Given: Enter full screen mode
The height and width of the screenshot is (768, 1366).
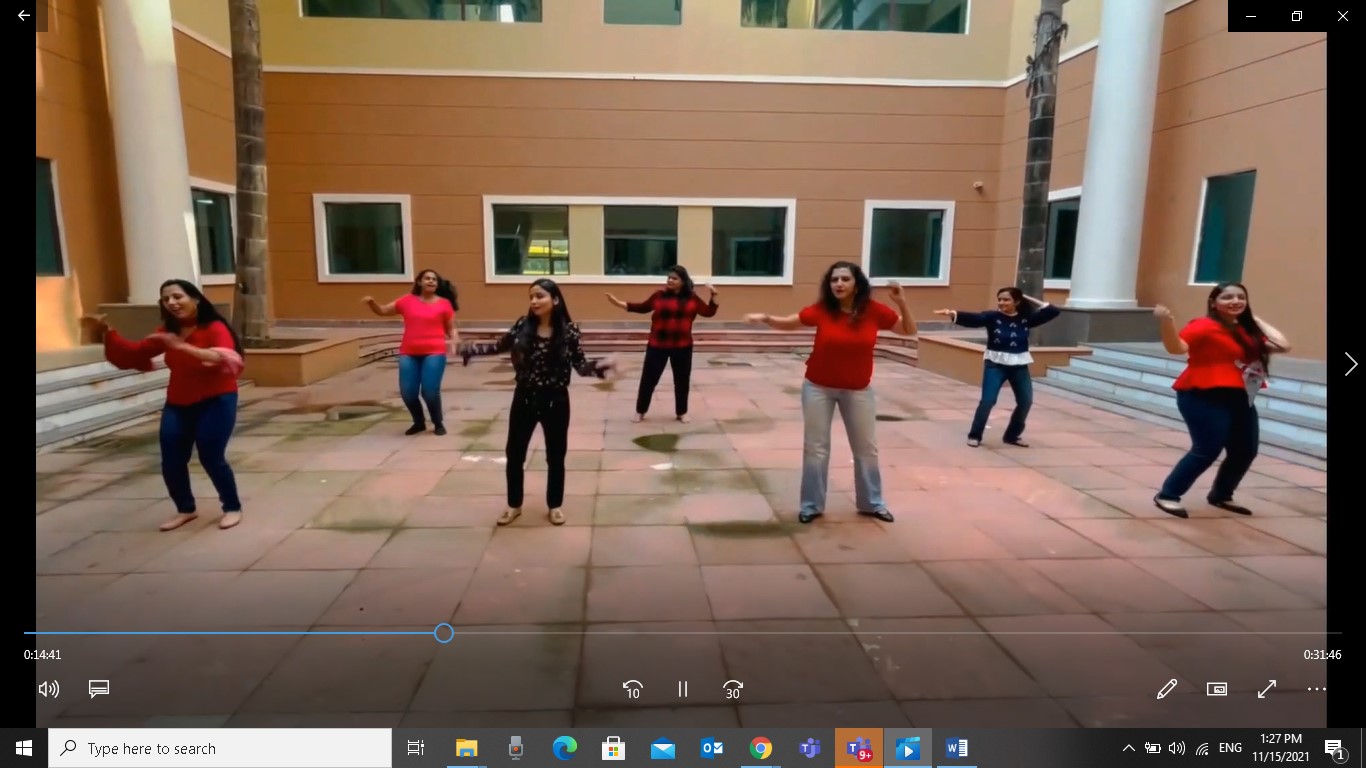Looking at the screenshot, I should coord(1266,689).
